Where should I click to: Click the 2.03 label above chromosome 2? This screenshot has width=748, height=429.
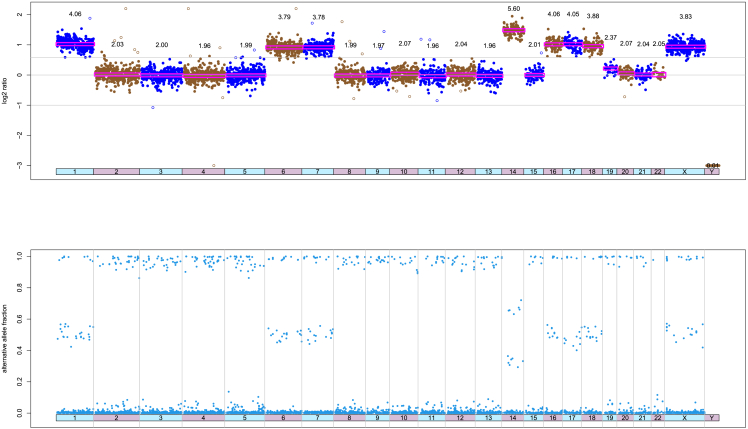point(117,45)
